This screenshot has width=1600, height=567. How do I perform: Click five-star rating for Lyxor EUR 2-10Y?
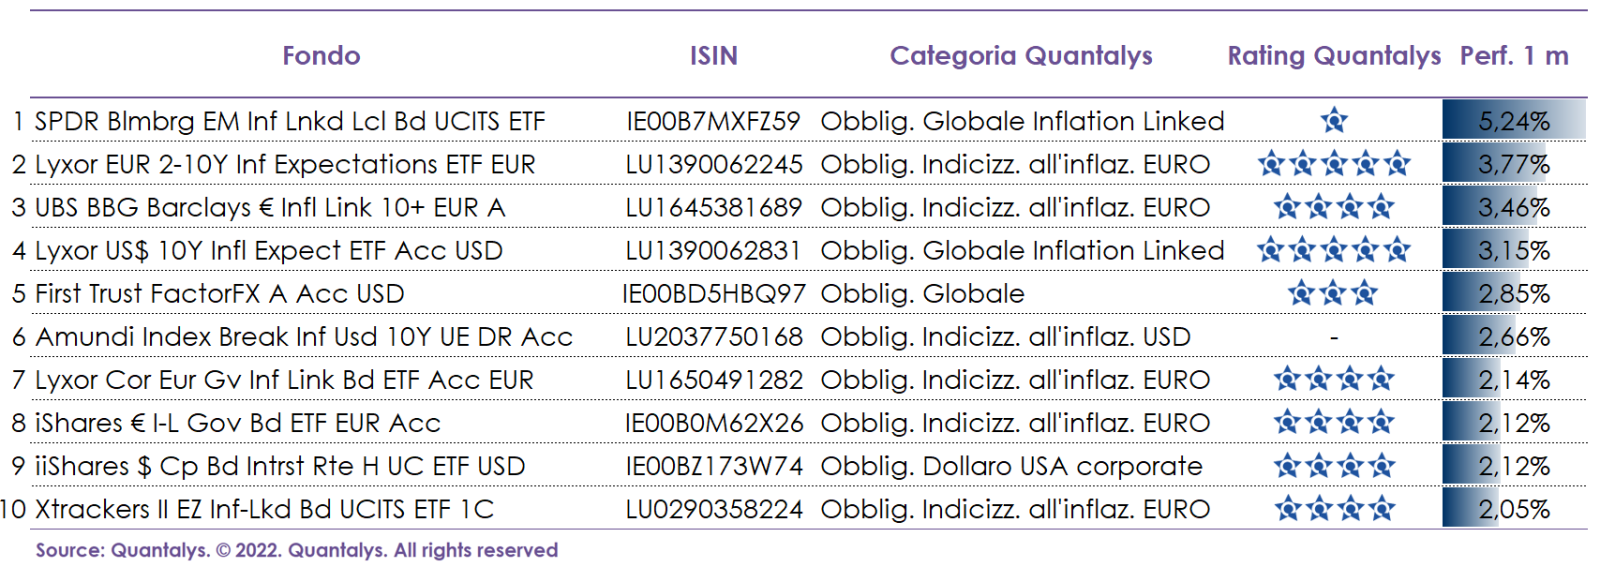pyautogui.click(x=1334, y=164)
